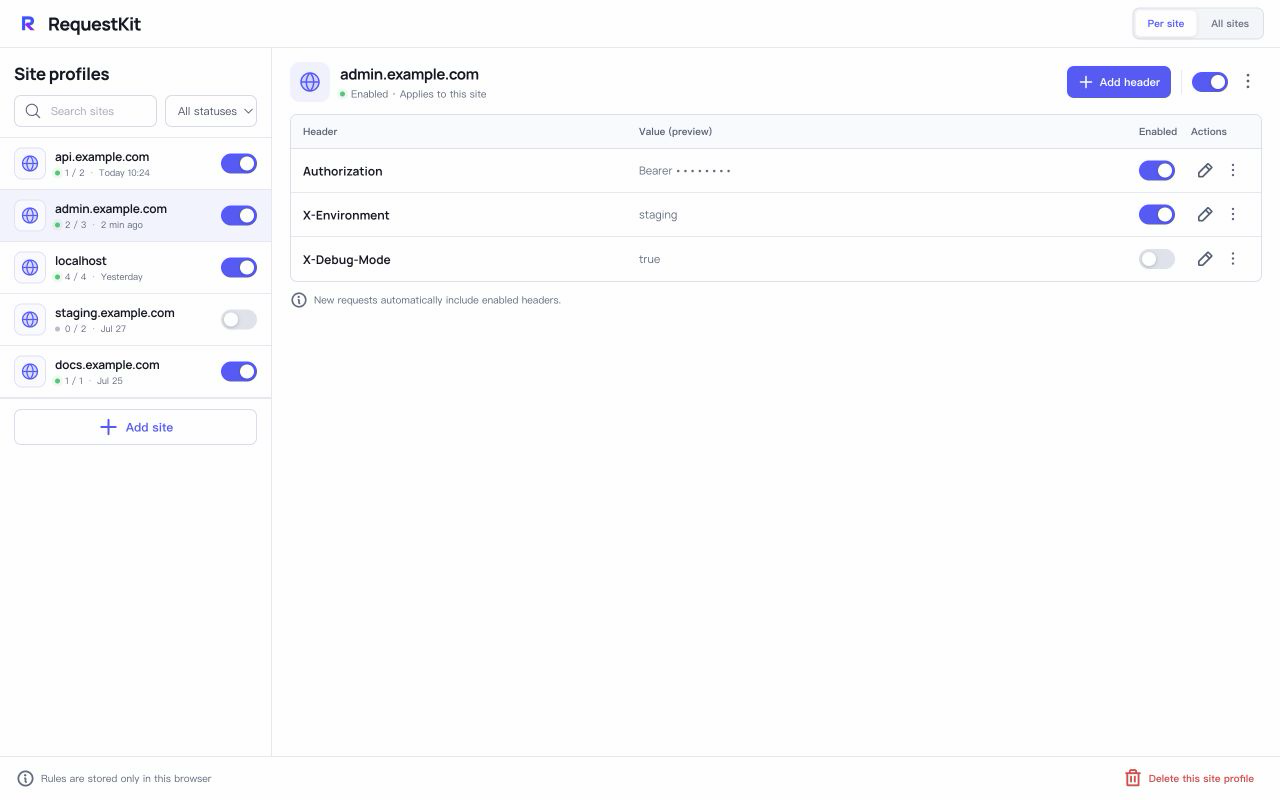Open more options for X-Debug-Mode row
The height and width of the screenshot is (800, 1280).
(1233, 259)
